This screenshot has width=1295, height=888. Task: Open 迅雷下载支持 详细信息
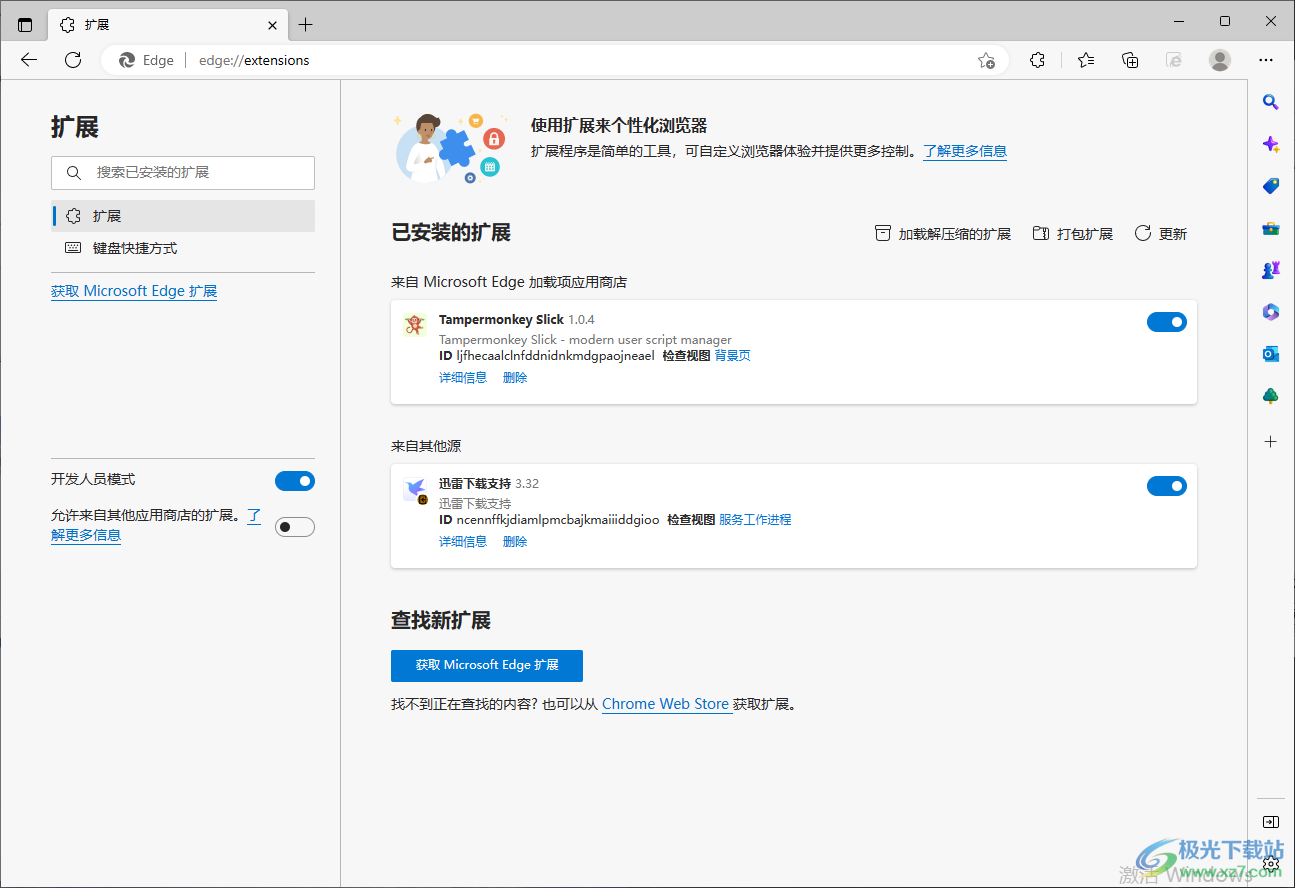[463, 541]
